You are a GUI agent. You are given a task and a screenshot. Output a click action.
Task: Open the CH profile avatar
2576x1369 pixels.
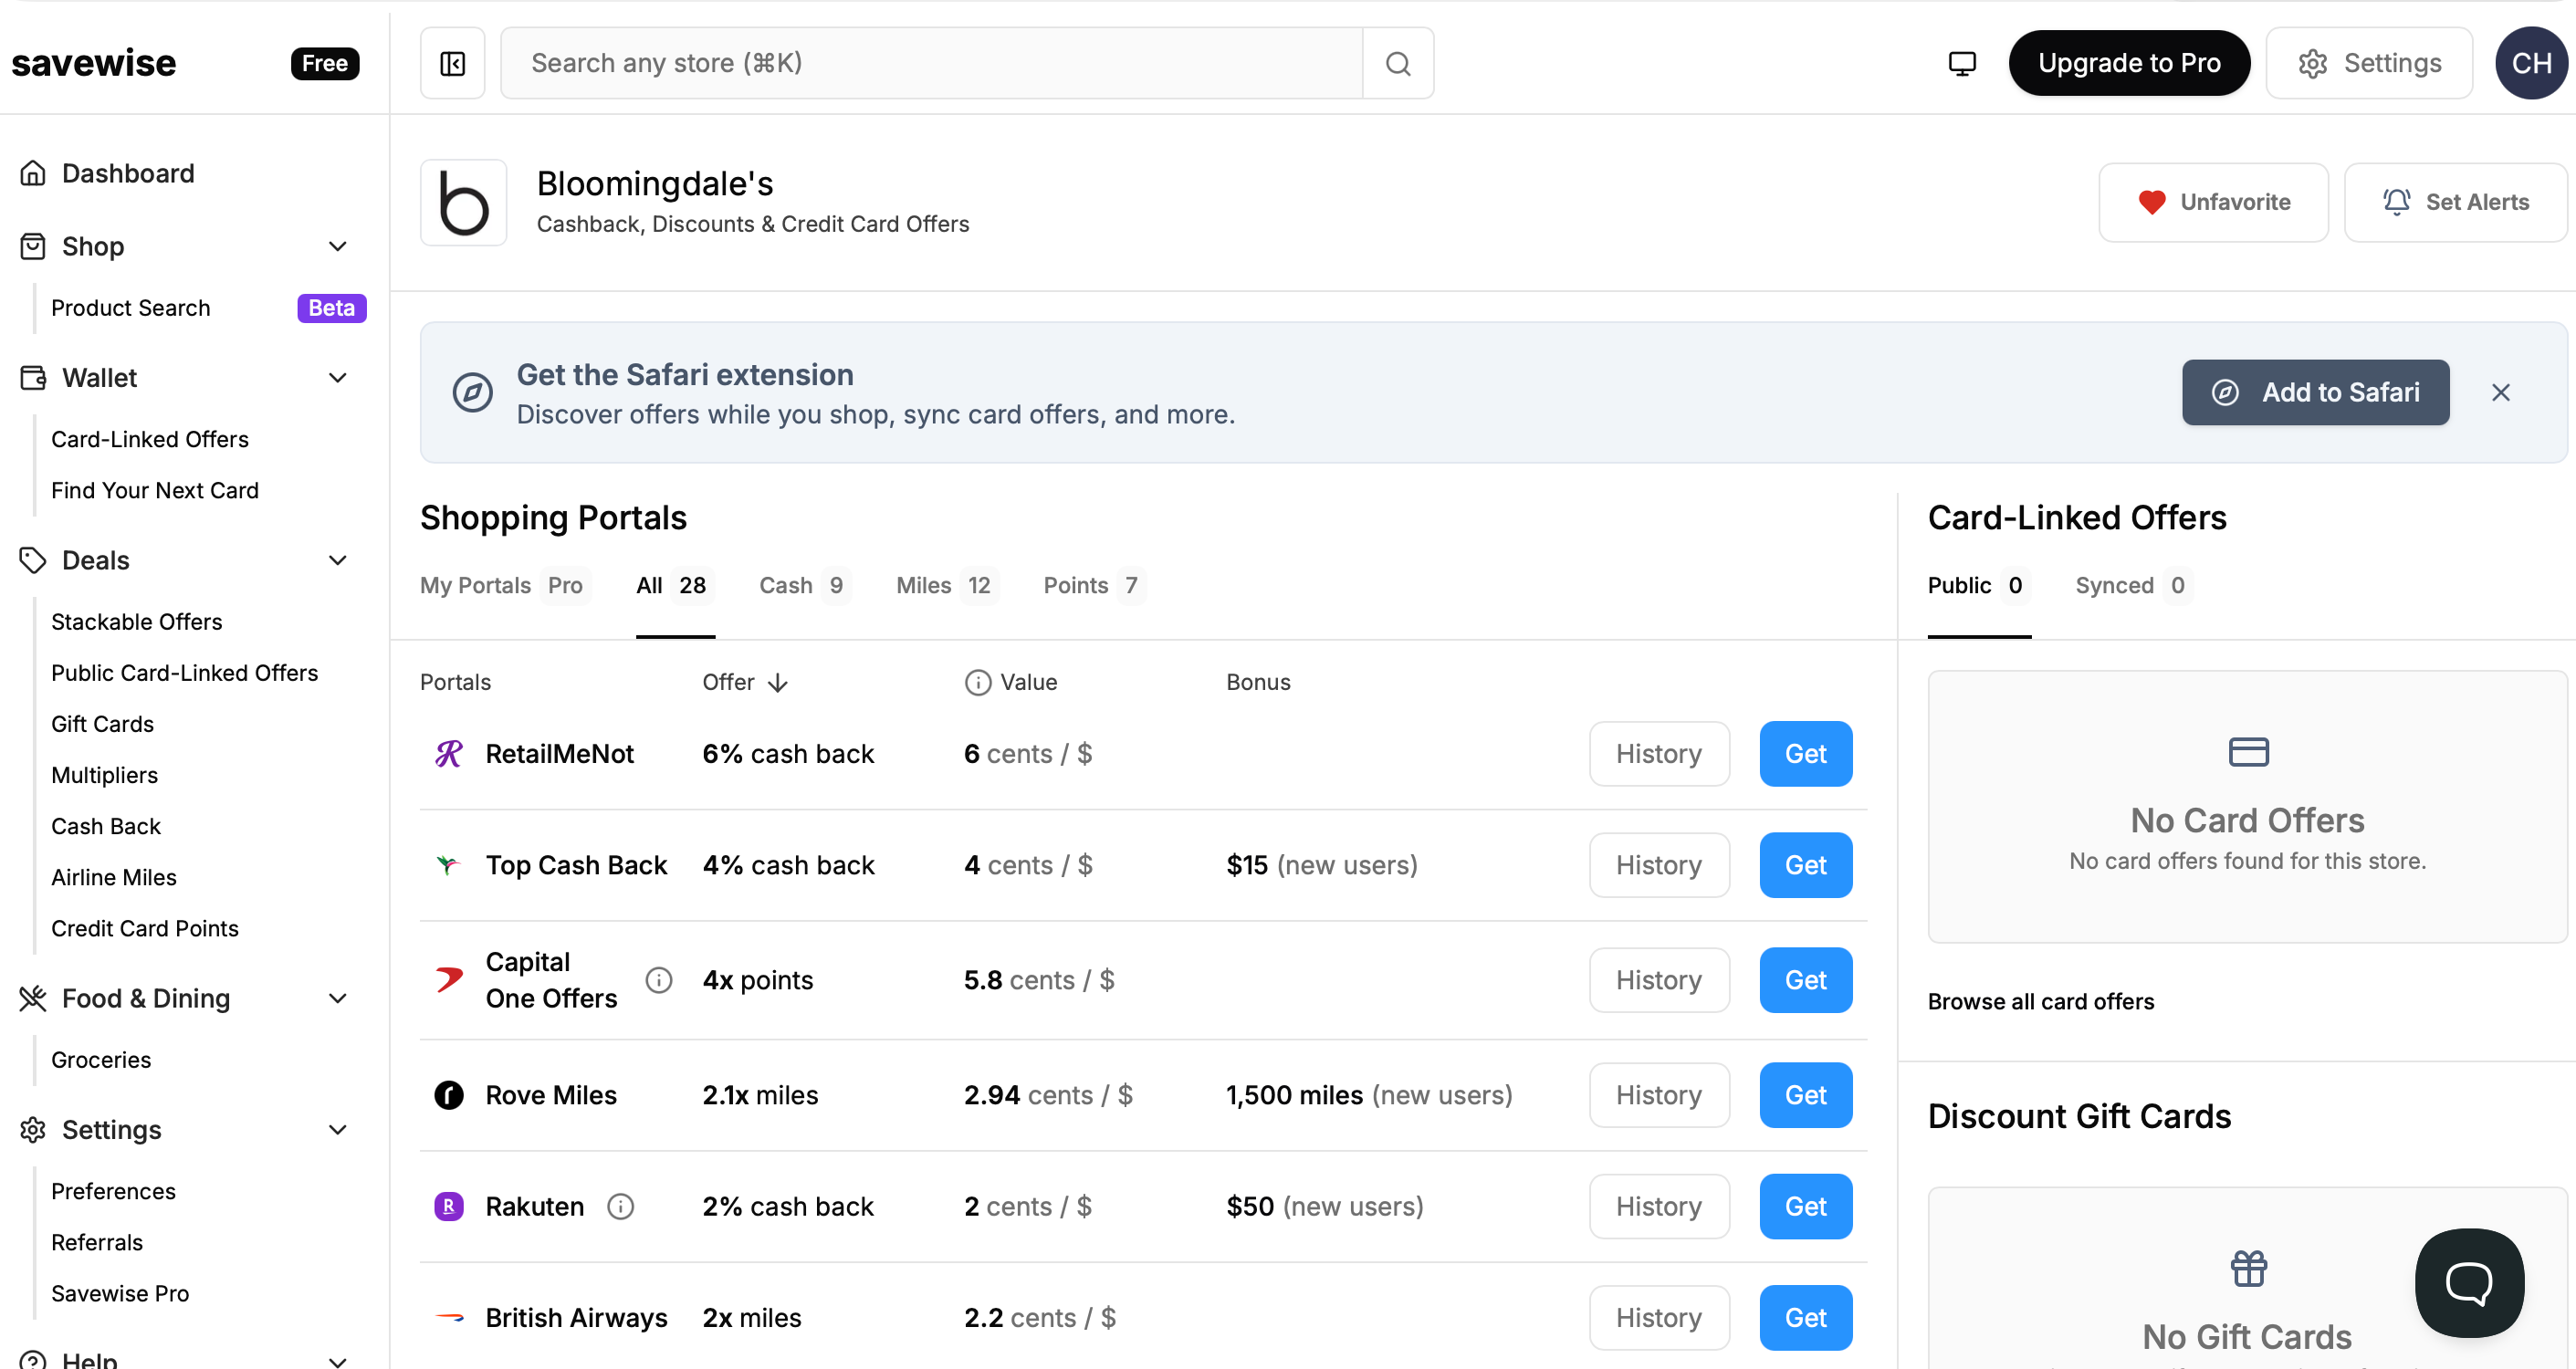click(x=2531, y=63)
